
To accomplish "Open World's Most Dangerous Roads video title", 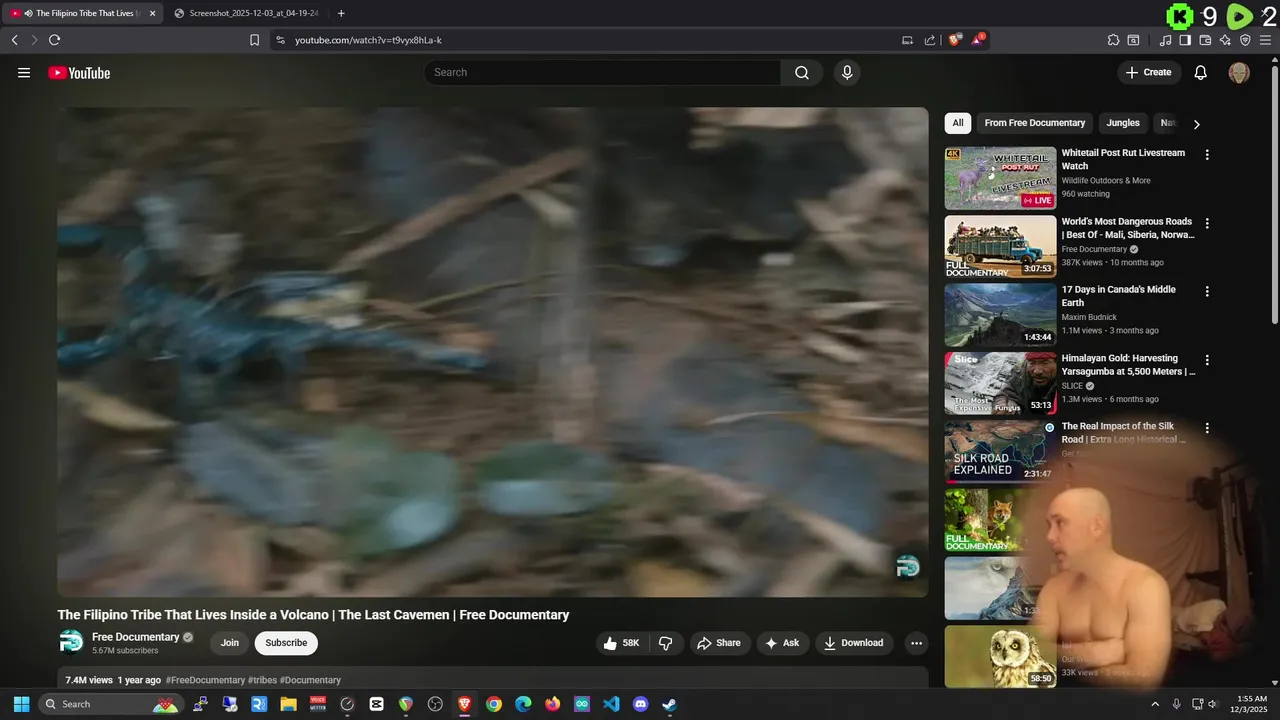I will [x=1128, y=228].
